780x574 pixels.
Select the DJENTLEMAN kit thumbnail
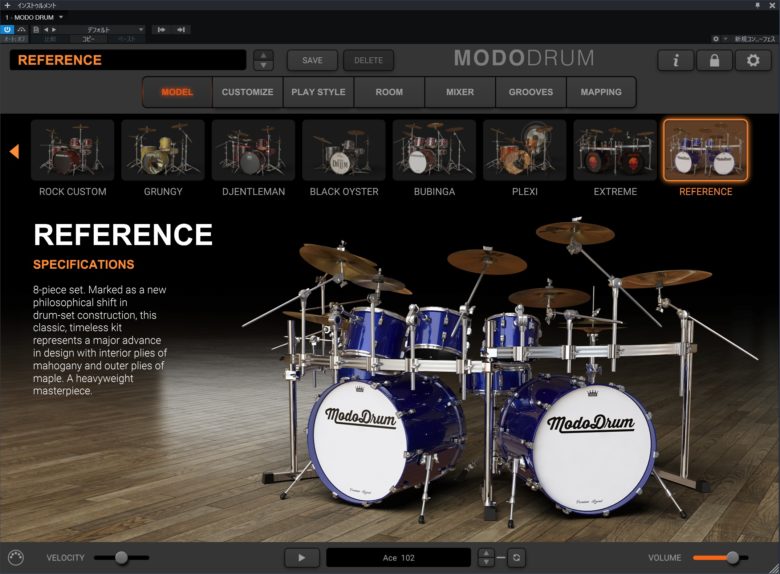point(254,150)
